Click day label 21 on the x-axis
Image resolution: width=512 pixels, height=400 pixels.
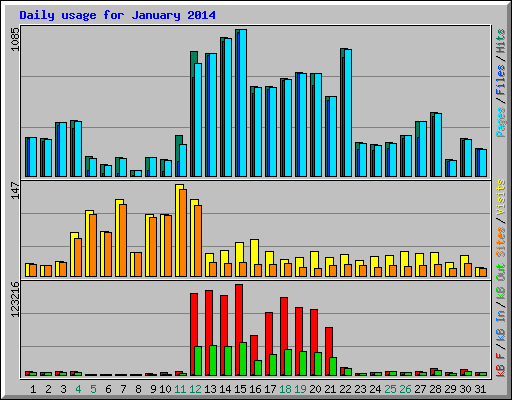[x=330, y=389]
